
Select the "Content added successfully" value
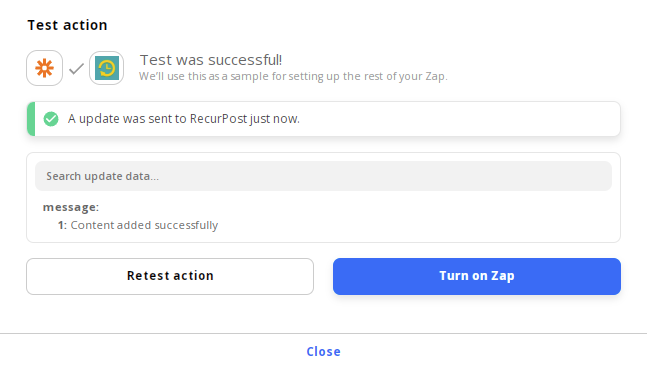[x=144, y=225]
